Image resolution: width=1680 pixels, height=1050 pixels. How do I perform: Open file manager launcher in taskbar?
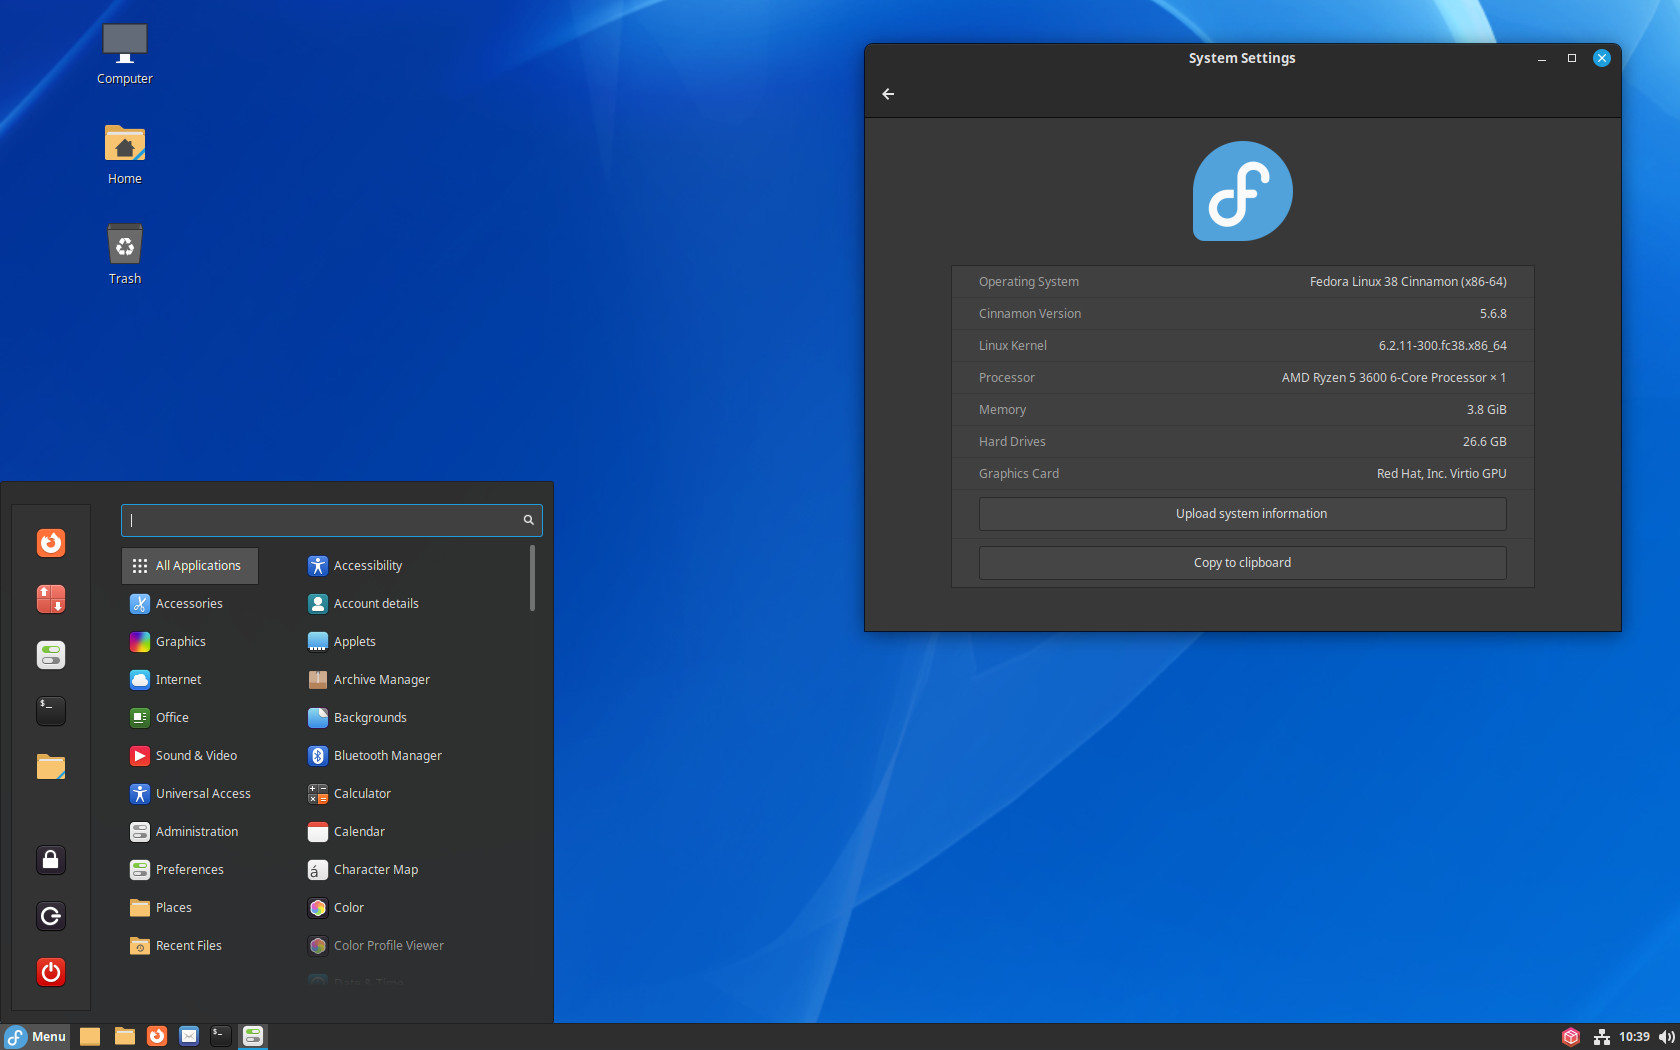(x=125, y=1036)
